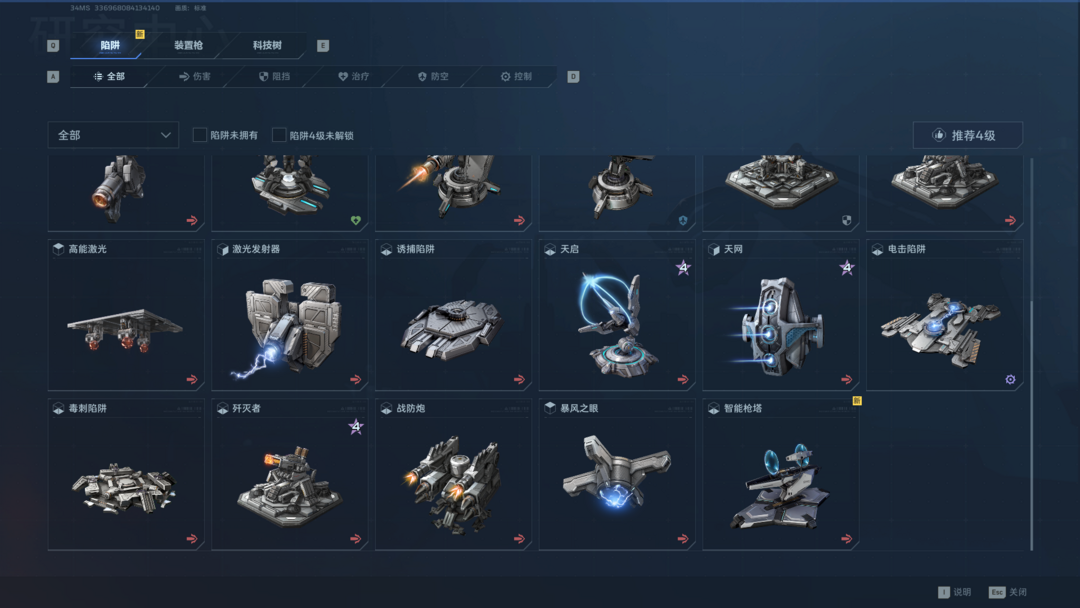
Task: Click the 暴风之眼 trap icon
Action: coord(616,471)
